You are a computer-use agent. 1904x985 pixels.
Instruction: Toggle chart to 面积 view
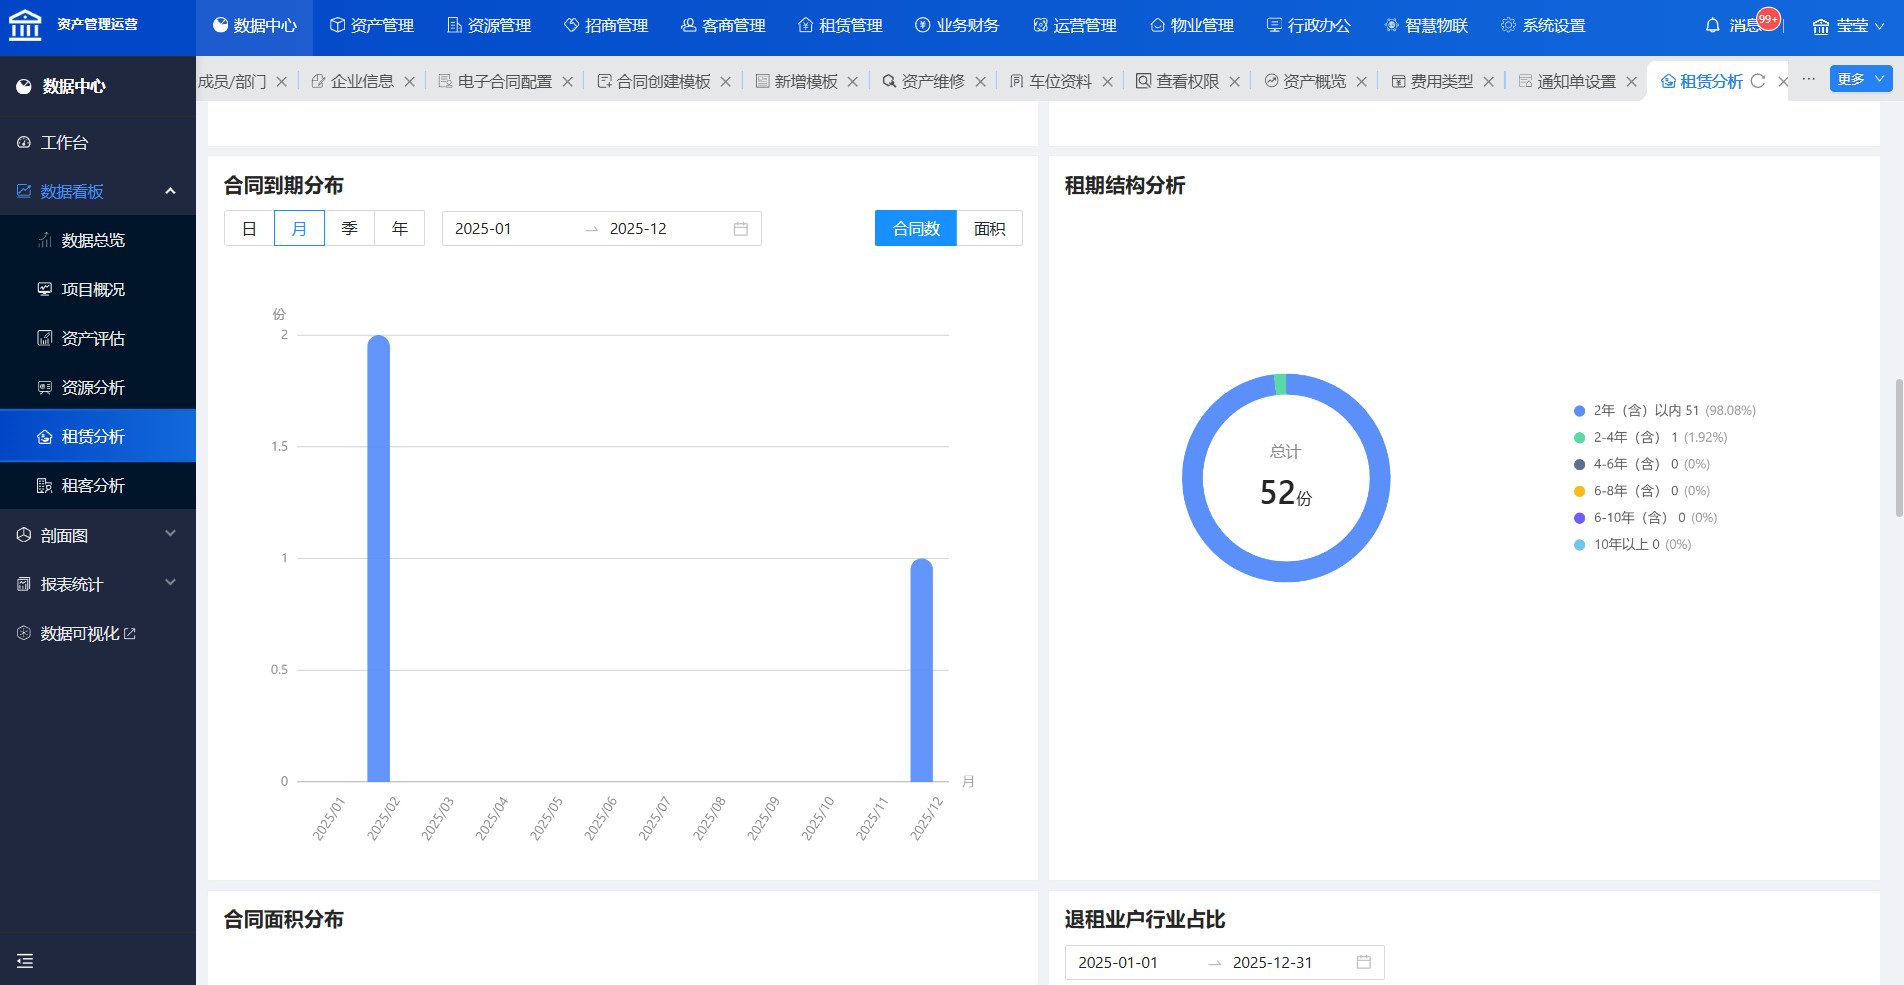coord(989,229)
